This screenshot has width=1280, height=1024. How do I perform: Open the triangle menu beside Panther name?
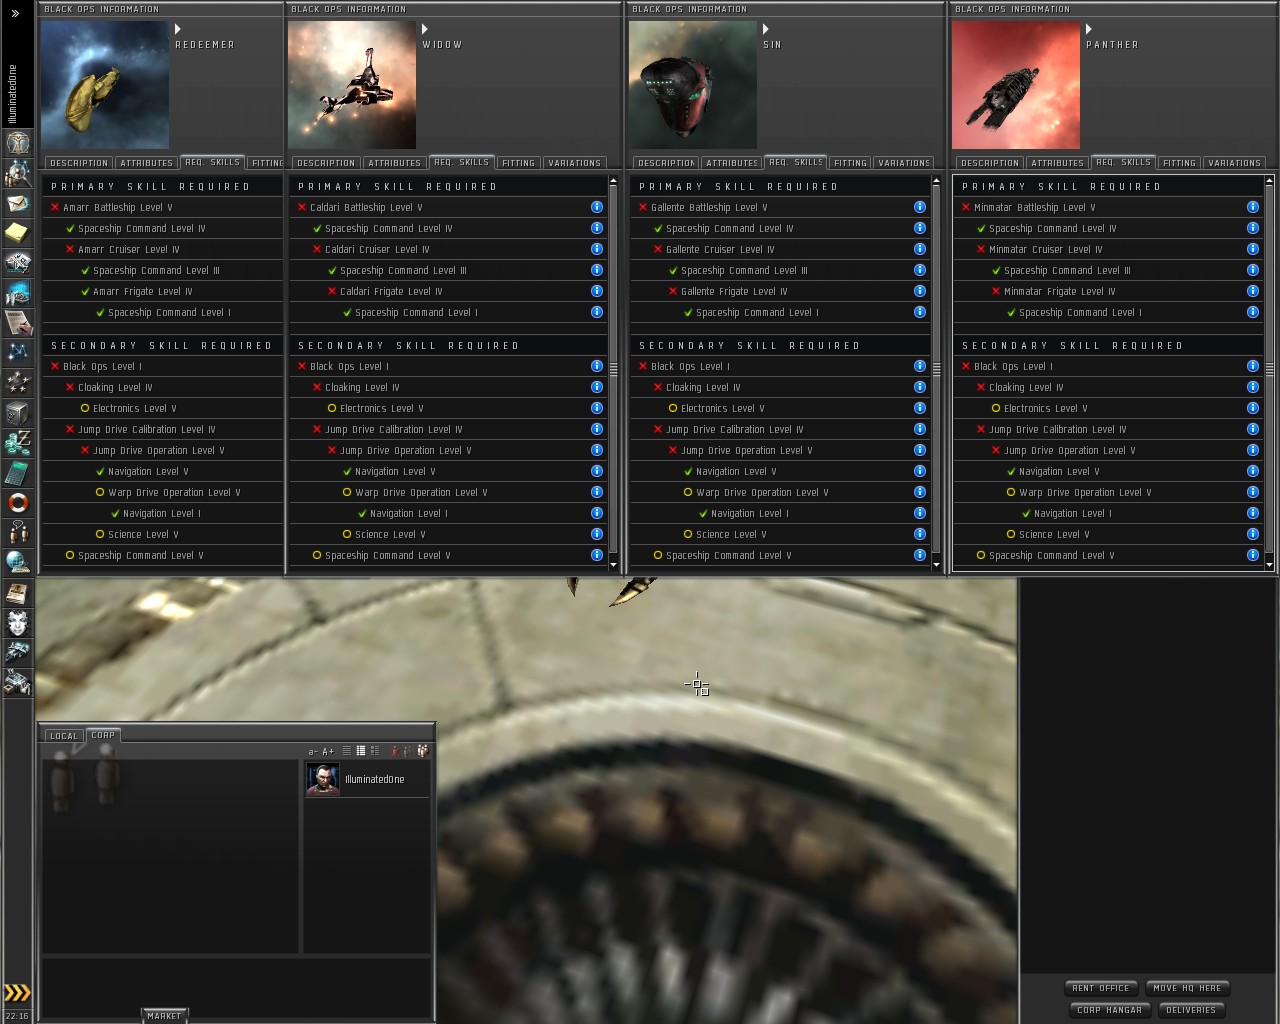coord(1089,30)
